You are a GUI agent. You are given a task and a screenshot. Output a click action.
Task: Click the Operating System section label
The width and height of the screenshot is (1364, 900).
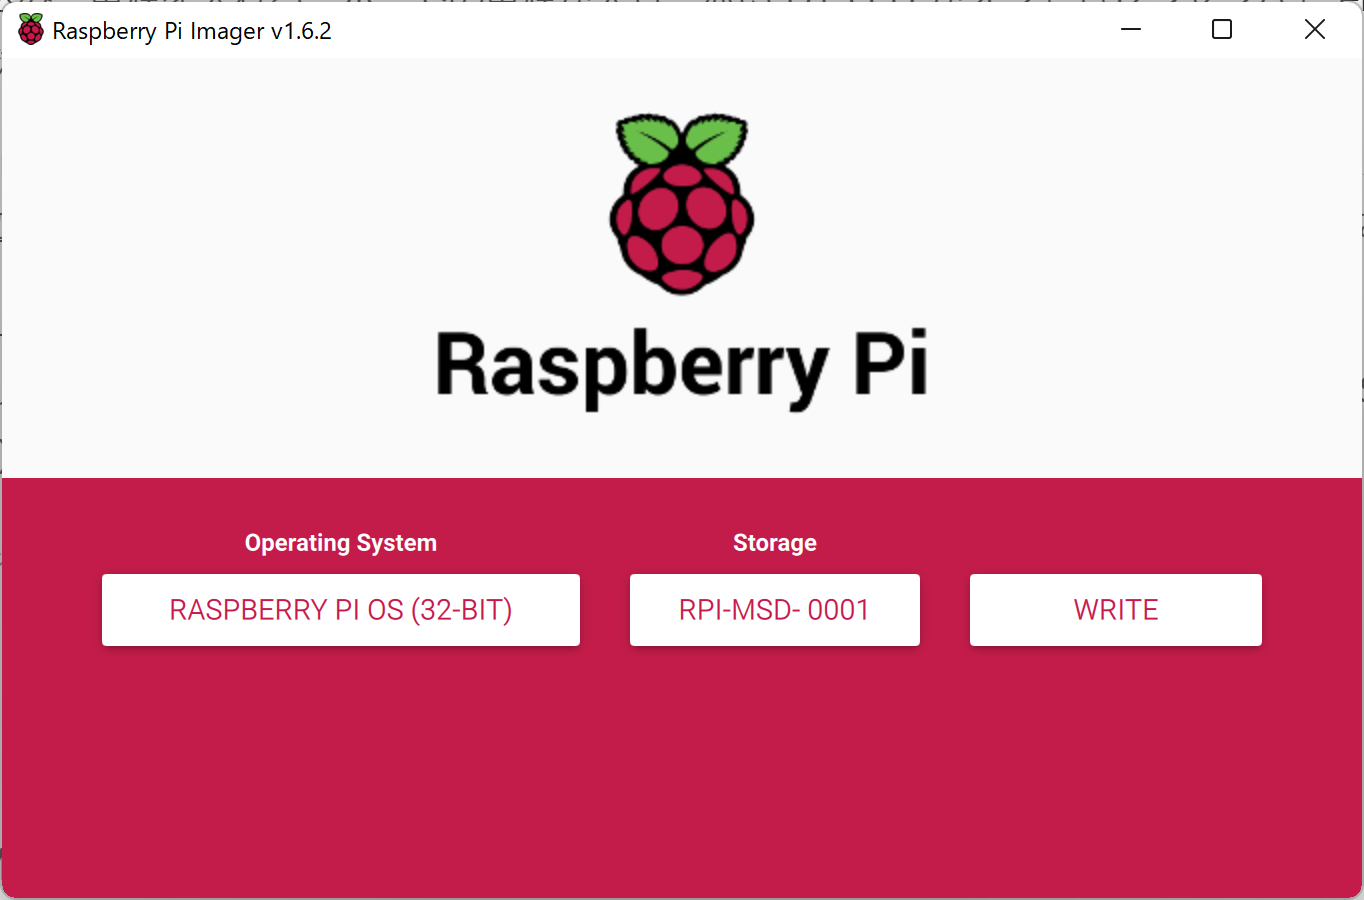341,542
